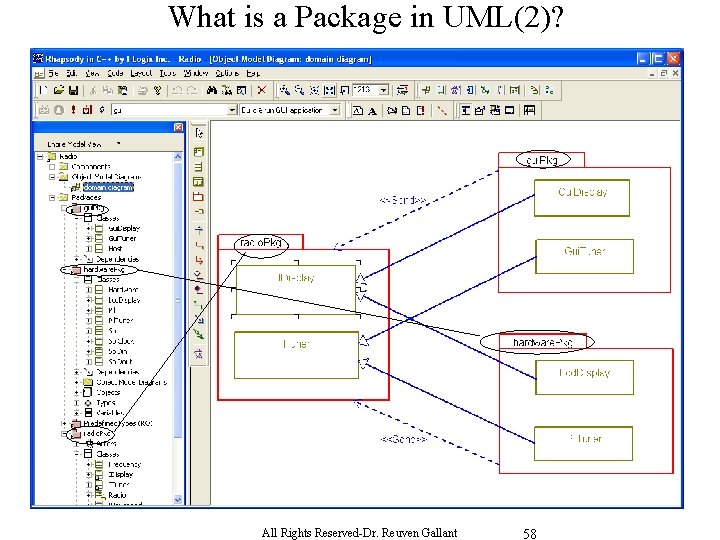The width and height of the screenshot is (720, 540).
Task: Click the New project toolbar icon
Action: (x=44, y=90)
